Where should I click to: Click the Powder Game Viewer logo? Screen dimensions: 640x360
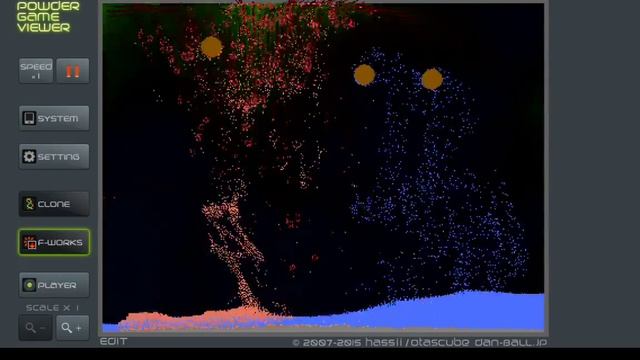pos(48,17)
